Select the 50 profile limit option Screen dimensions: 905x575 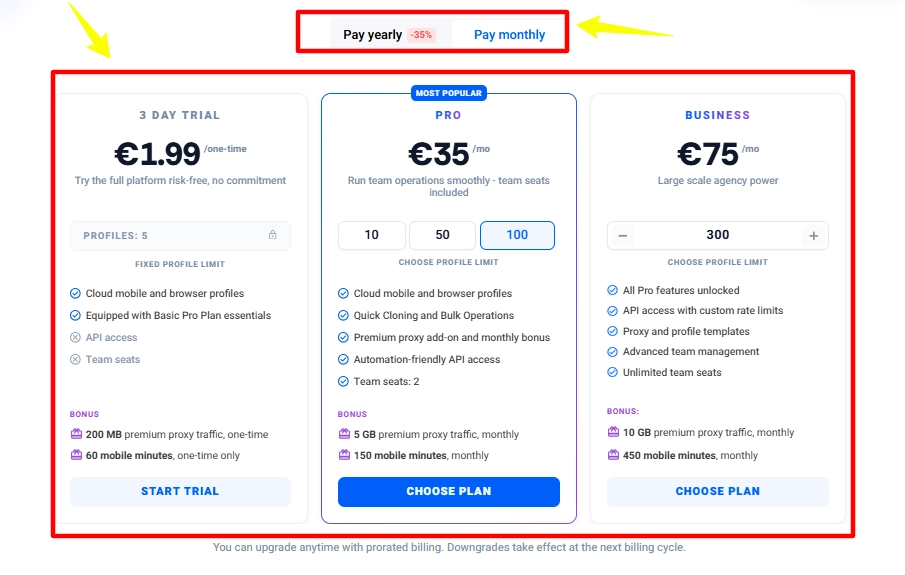(x=442, y=235)
